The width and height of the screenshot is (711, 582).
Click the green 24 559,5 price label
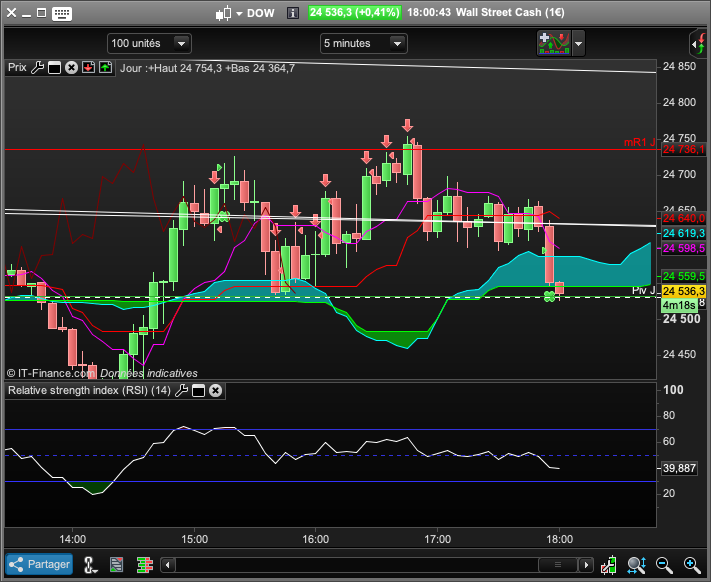(683, 276)
